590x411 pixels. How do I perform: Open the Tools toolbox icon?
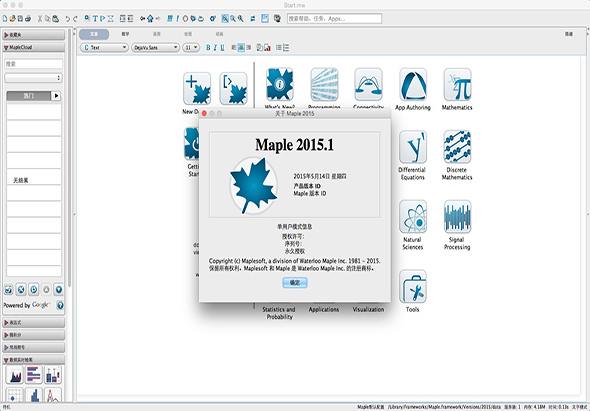click(x=413, y=286)
